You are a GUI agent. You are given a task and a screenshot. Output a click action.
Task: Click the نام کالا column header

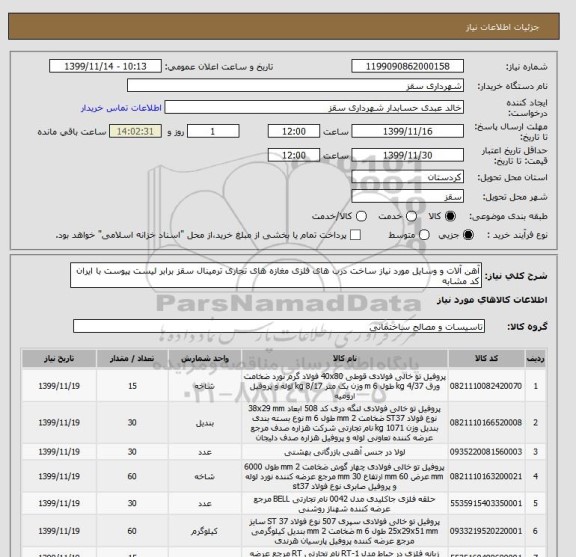click(x=345, y=358)
